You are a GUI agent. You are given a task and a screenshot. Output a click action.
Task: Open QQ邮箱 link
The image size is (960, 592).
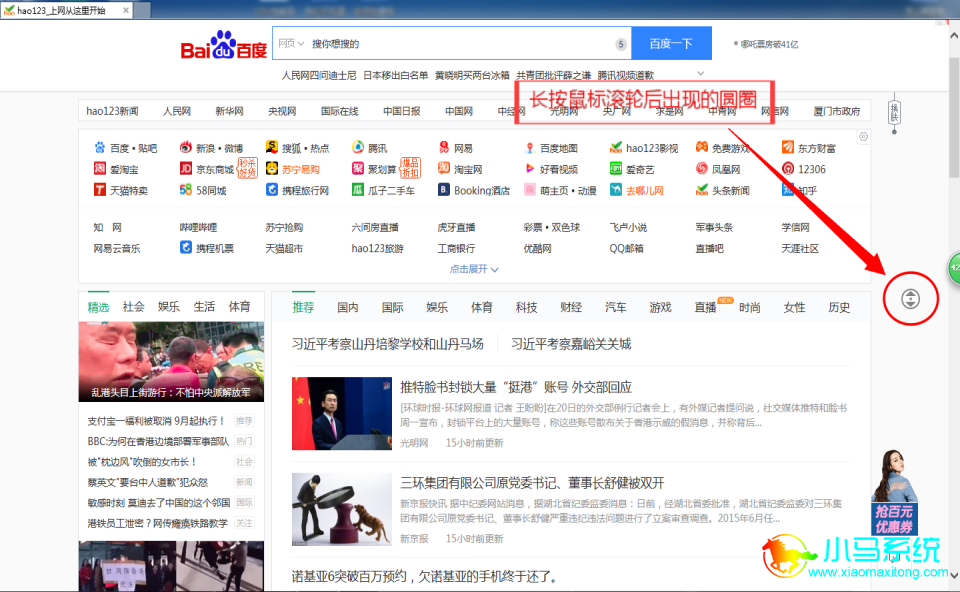[626, 248]
